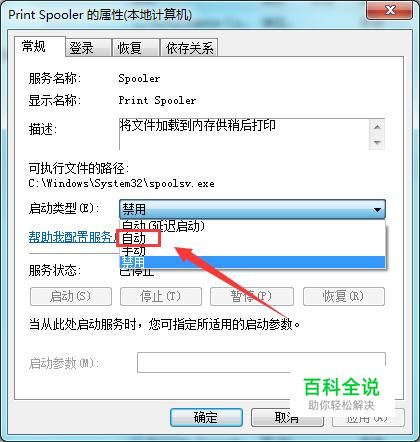Click the 帮助我配置服务 help link
420x442 pixels.
pos(74,237)
